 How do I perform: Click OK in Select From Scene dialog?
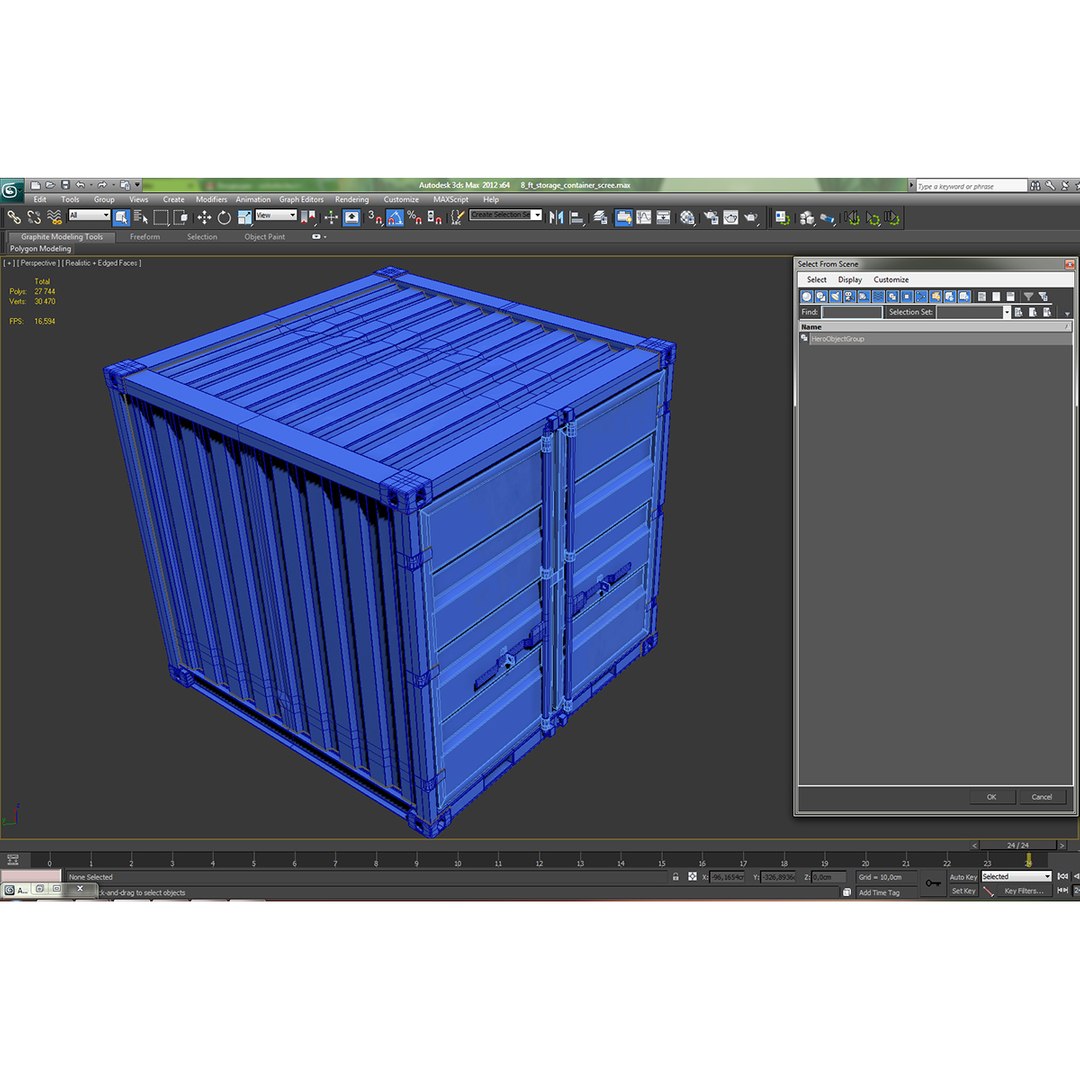[992, 797]
